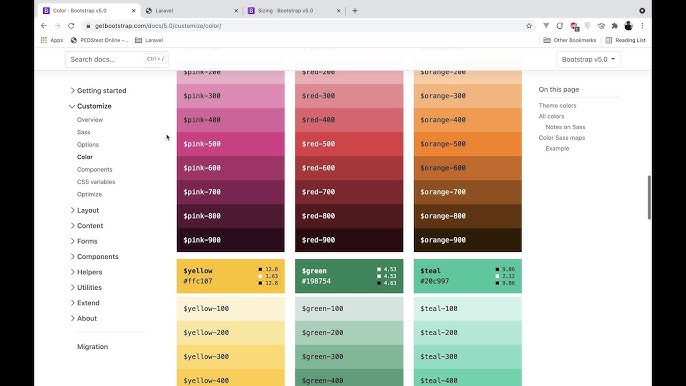The image size is (686, 386).
Task: Open the Bootstrap v5.0 version dropdown
Action: click(588, 59)
